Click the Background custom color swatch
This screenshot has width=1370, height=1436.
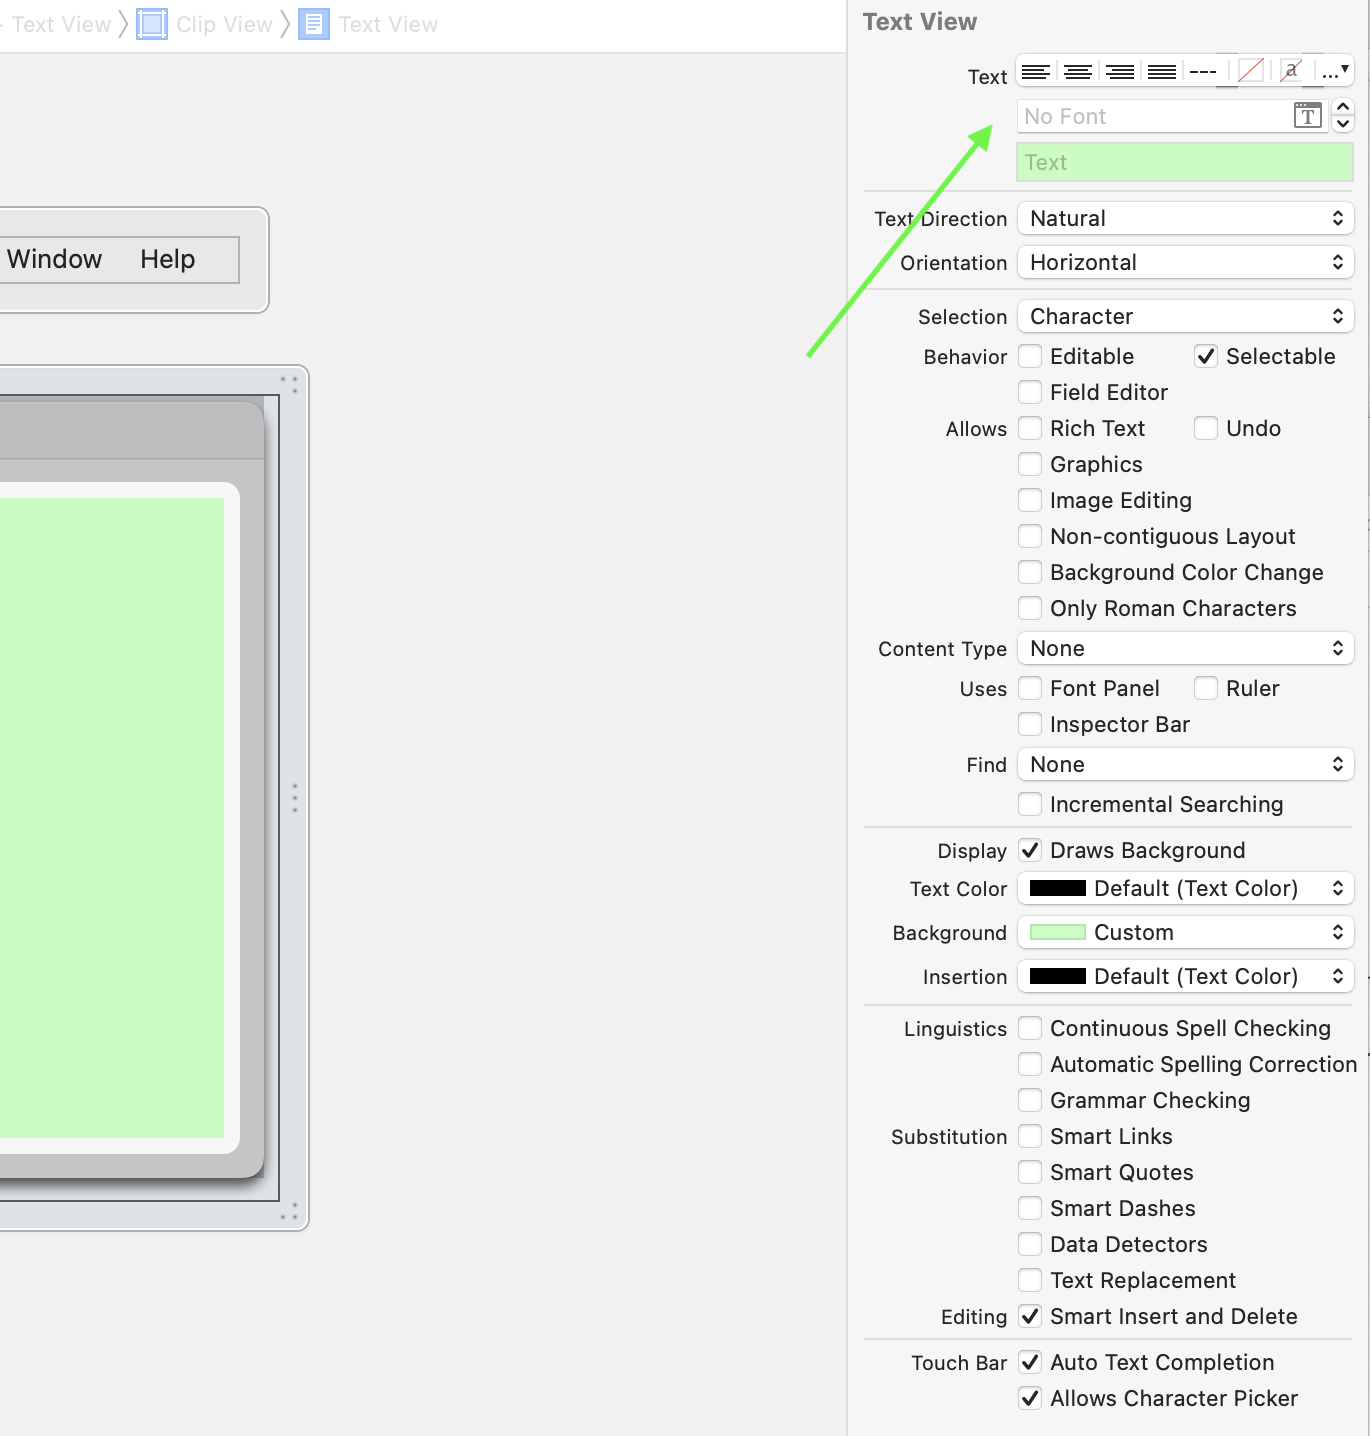1057,933
